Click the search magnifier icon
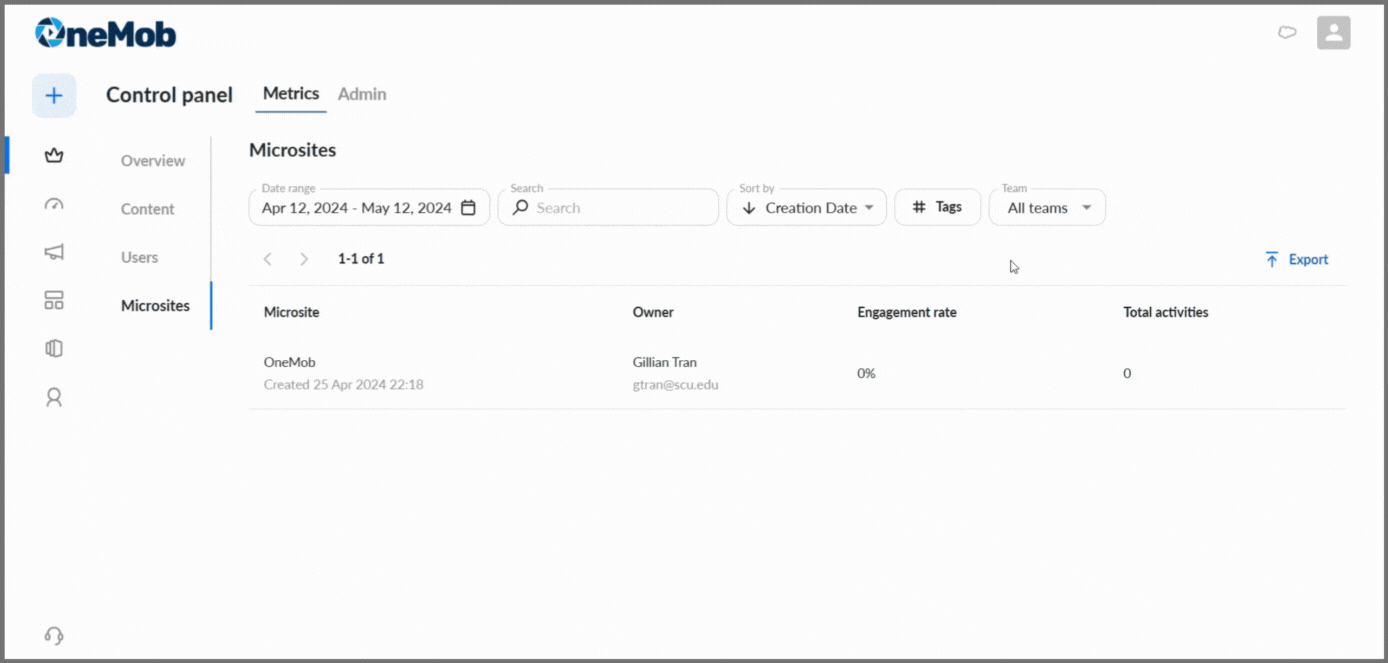Viewport: 1388px width, 663px height. (x=520, y=208)
